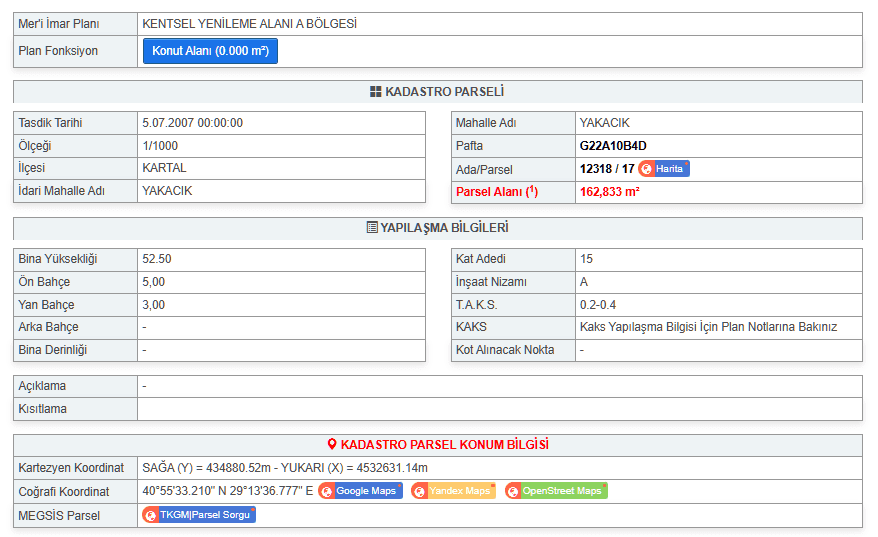Click the parcel area value 162,833 m²

[609, 192]
